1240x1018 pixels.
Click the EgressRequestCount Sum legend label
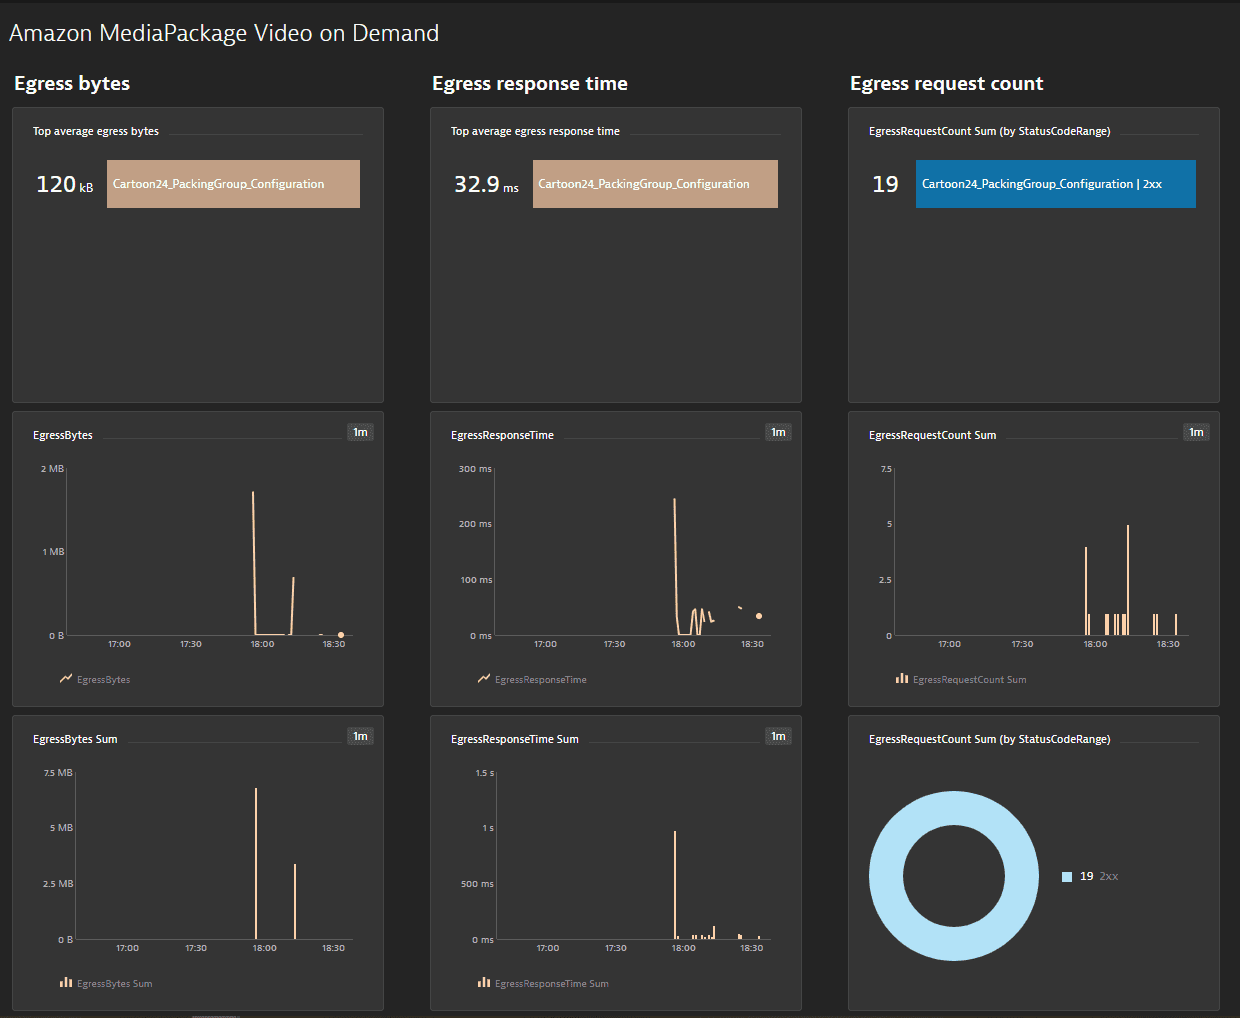pyautogui.click(x=970, y=680)
